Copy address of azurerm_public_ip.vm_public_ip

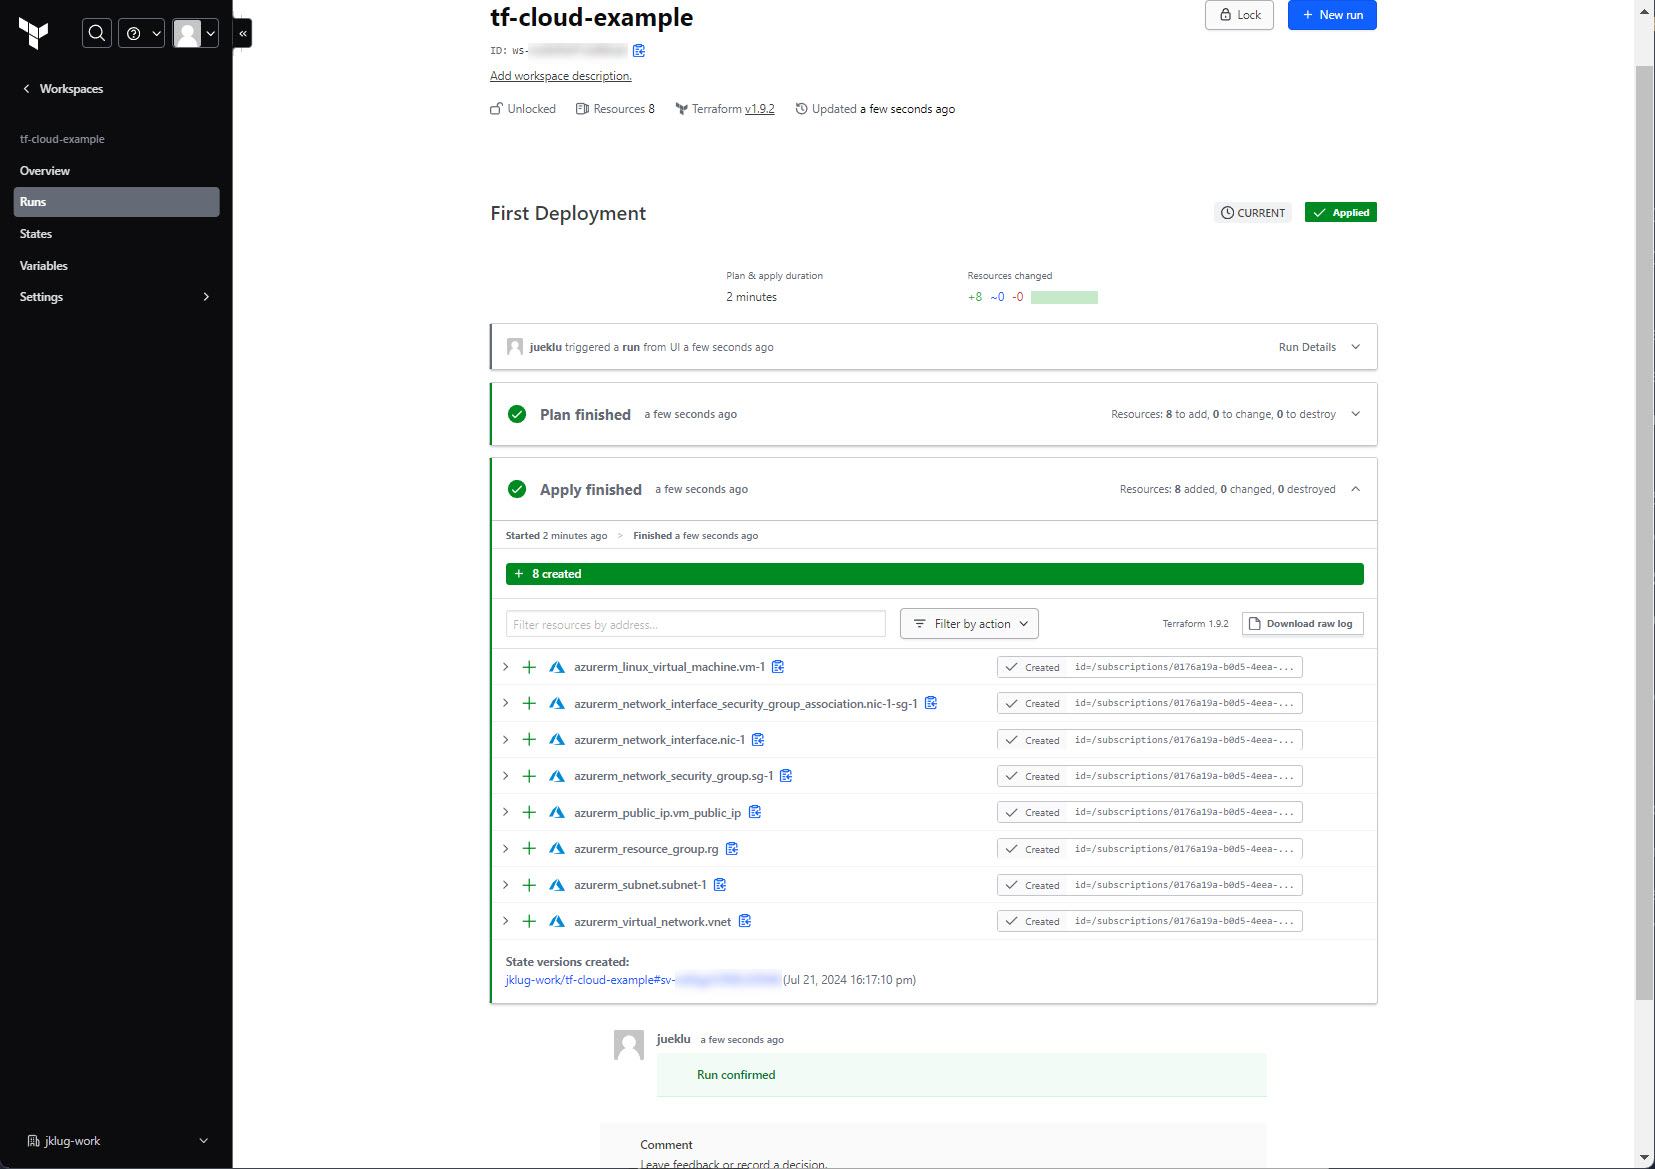[755, 812]
